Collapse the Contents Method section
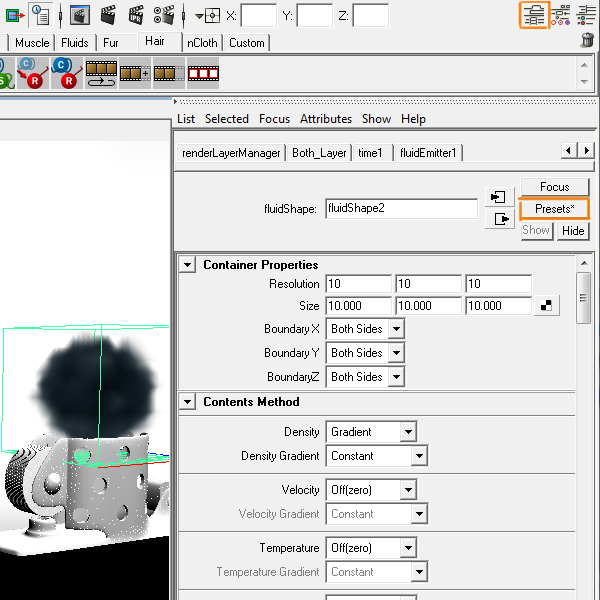The height and width of the screenshot is (600, 600). coord(188,401)
